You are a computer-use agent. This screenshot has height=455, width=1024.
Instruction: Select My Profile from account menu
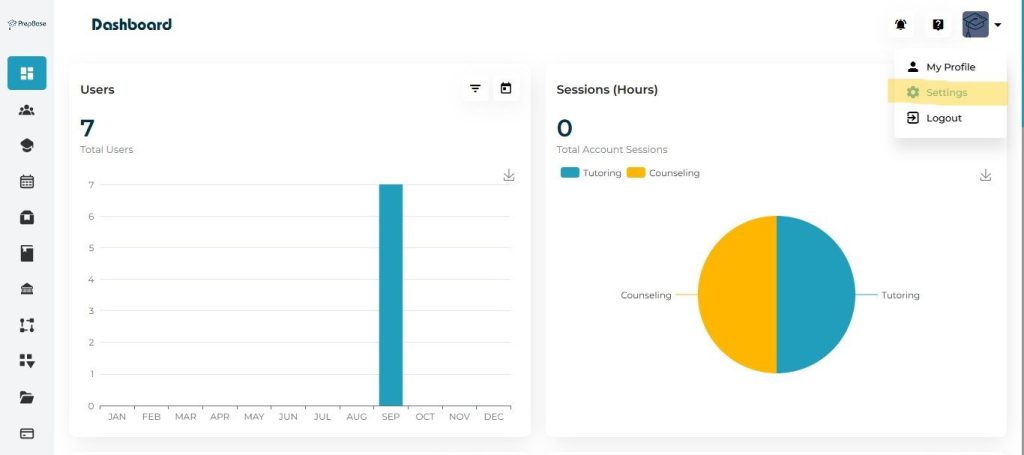coord(949,67)
